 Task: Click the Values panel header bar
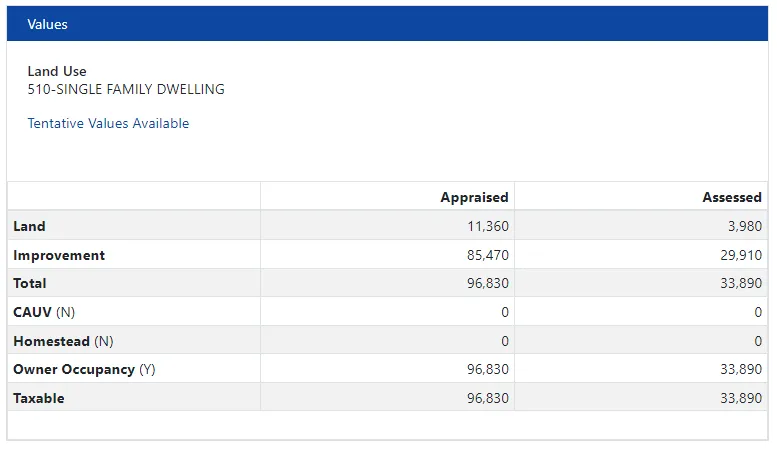pos(388,24)
